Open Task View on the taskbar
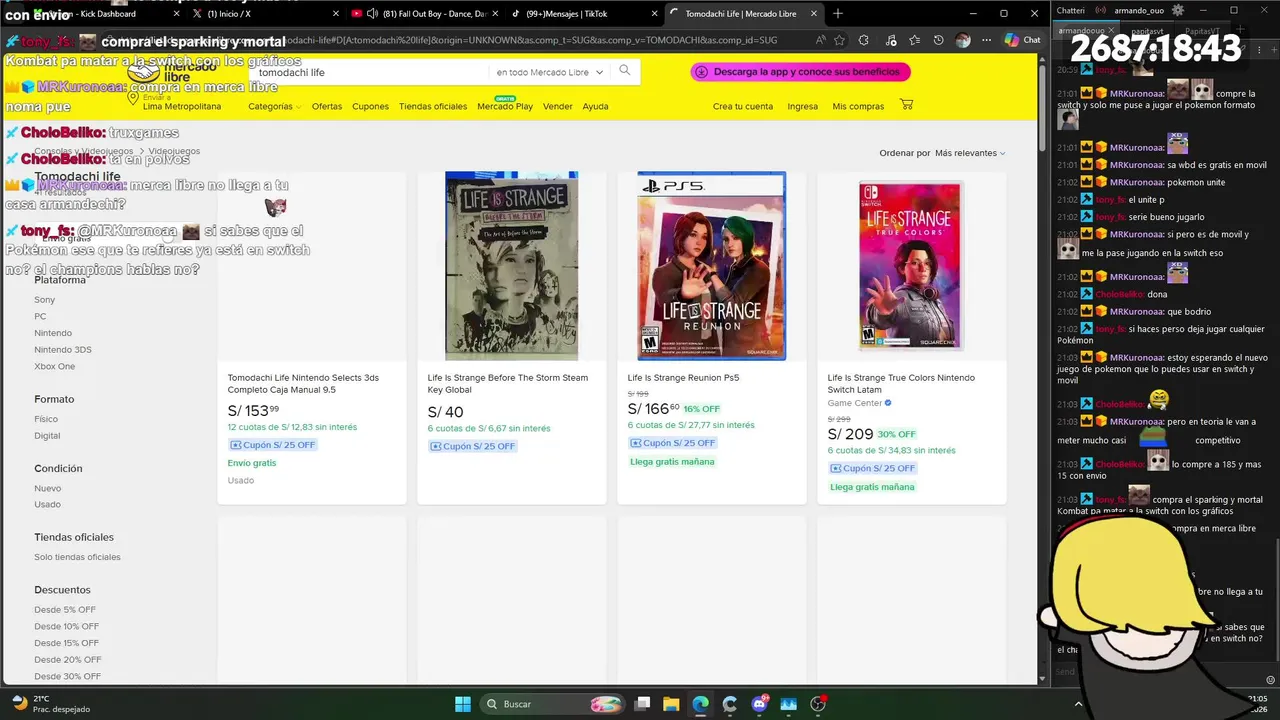 coord(643,704)
